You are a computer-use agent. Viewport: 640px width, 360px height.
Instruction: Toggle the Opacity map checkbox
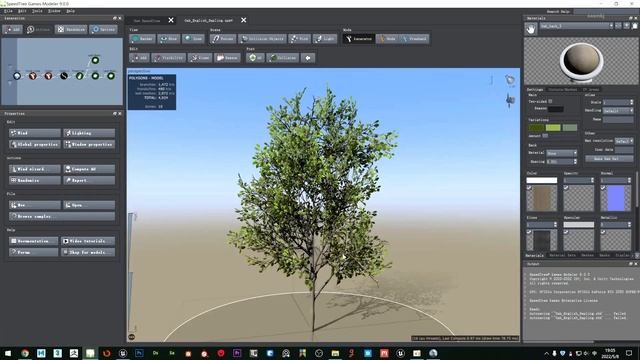pos(566,188)
